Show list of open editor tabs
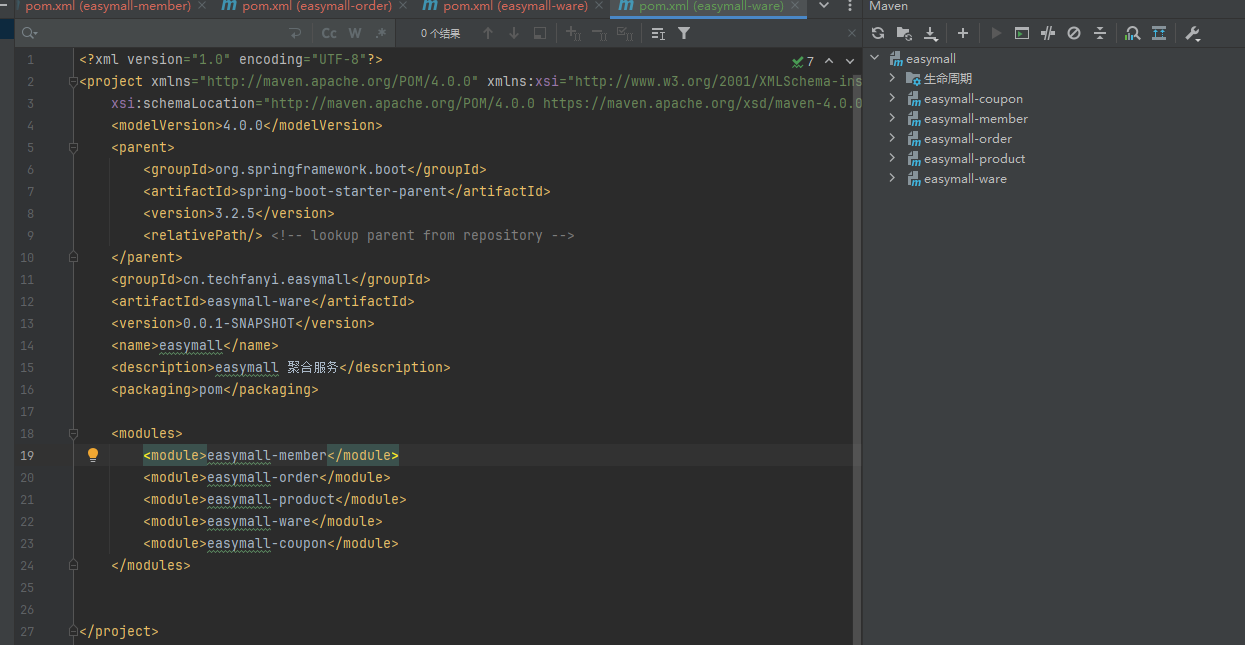Image resolution: width=1245 pixels, height=645 pixels. pos(824,6)
